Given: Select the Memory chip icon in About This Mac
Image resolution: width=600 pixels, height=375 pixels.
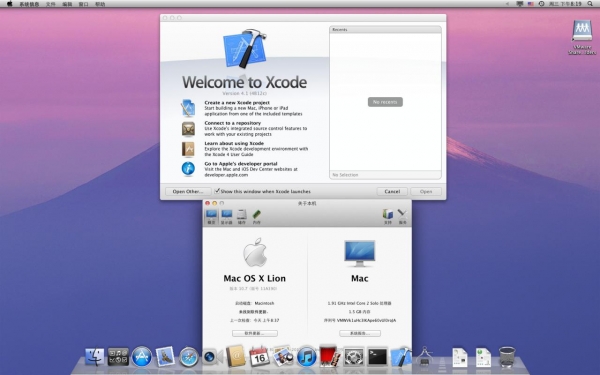Looking at the screenshot, I should [257, 217].
